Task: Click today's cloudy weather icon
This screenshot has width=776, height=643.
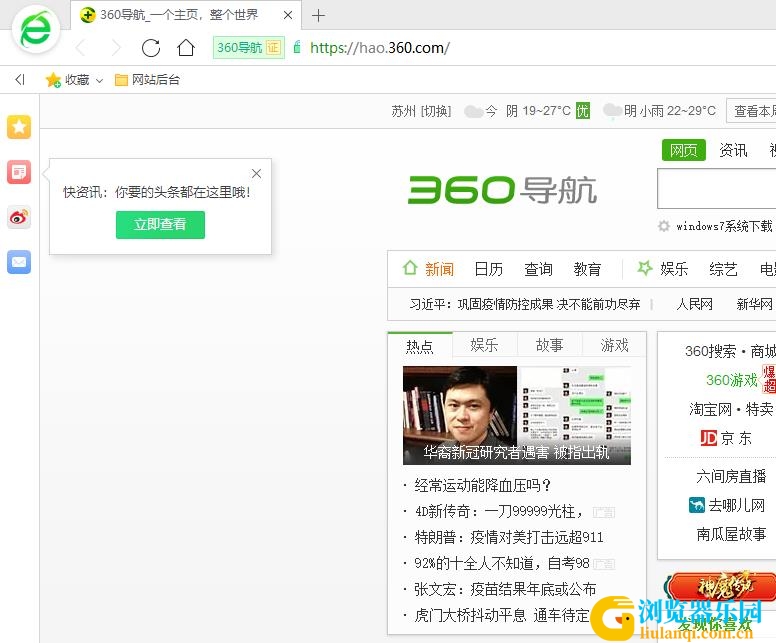Action: 474,111
